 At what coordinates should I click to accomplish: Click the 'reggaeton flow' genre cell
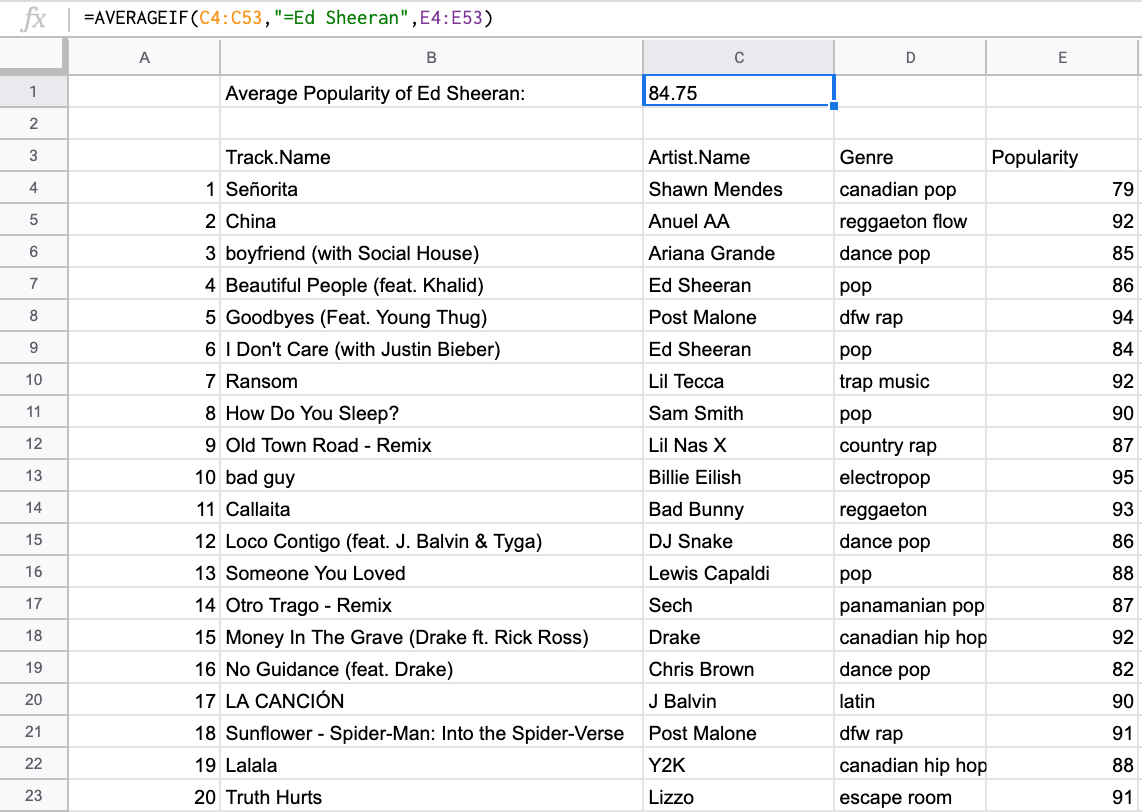coord(910,220)
